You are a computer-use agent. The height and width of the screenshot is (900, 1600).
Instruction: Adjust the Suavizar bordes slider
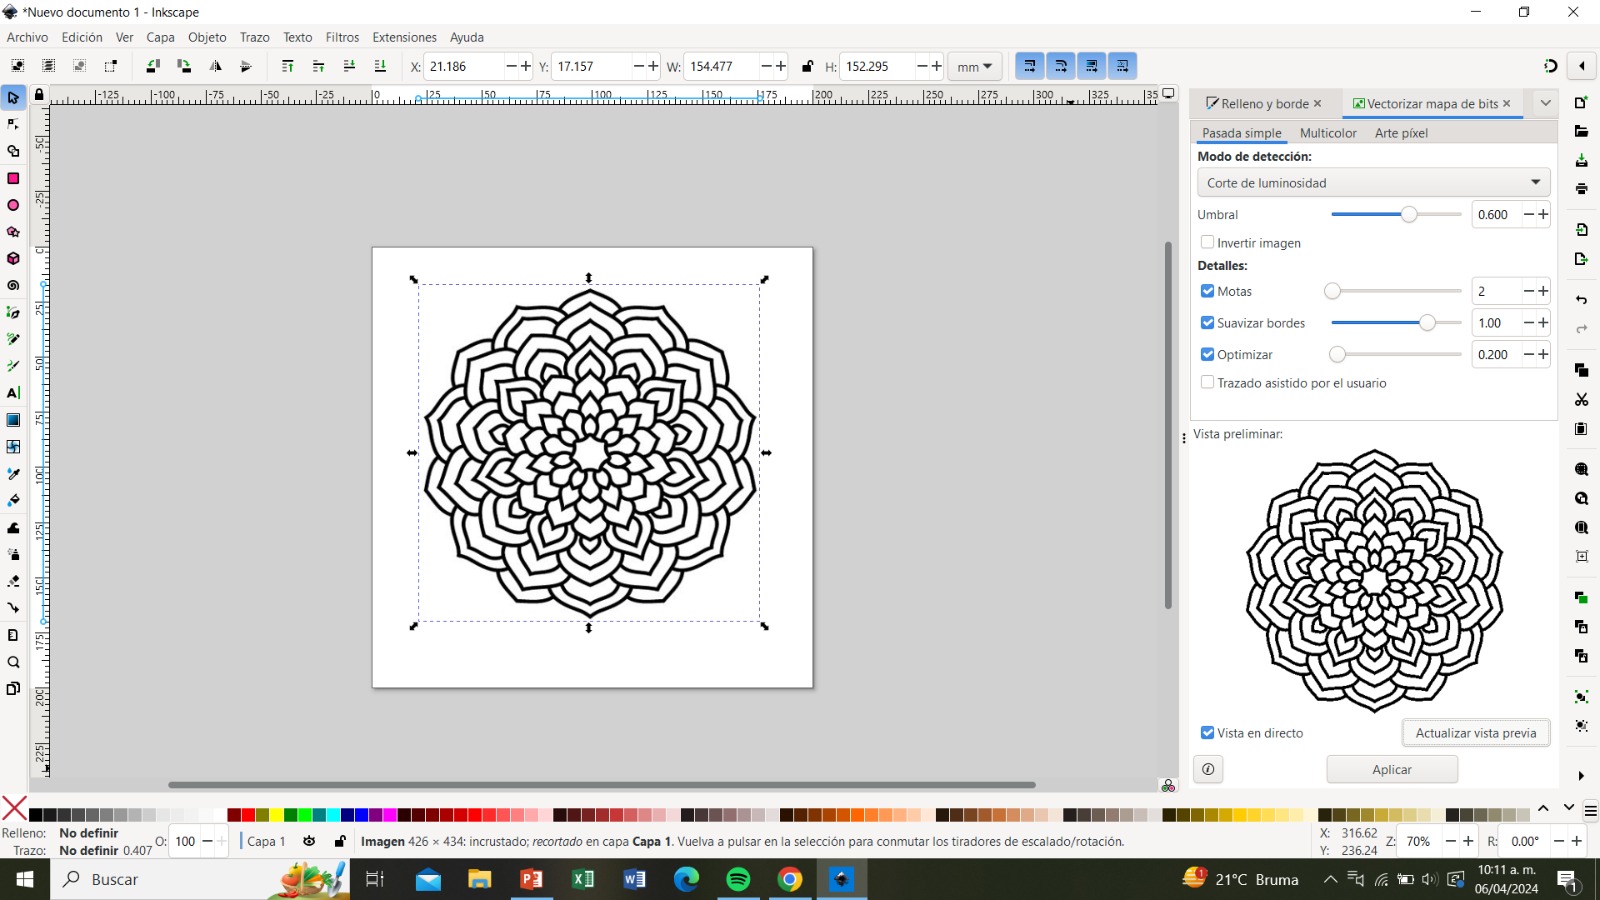tap(1396, 323)
